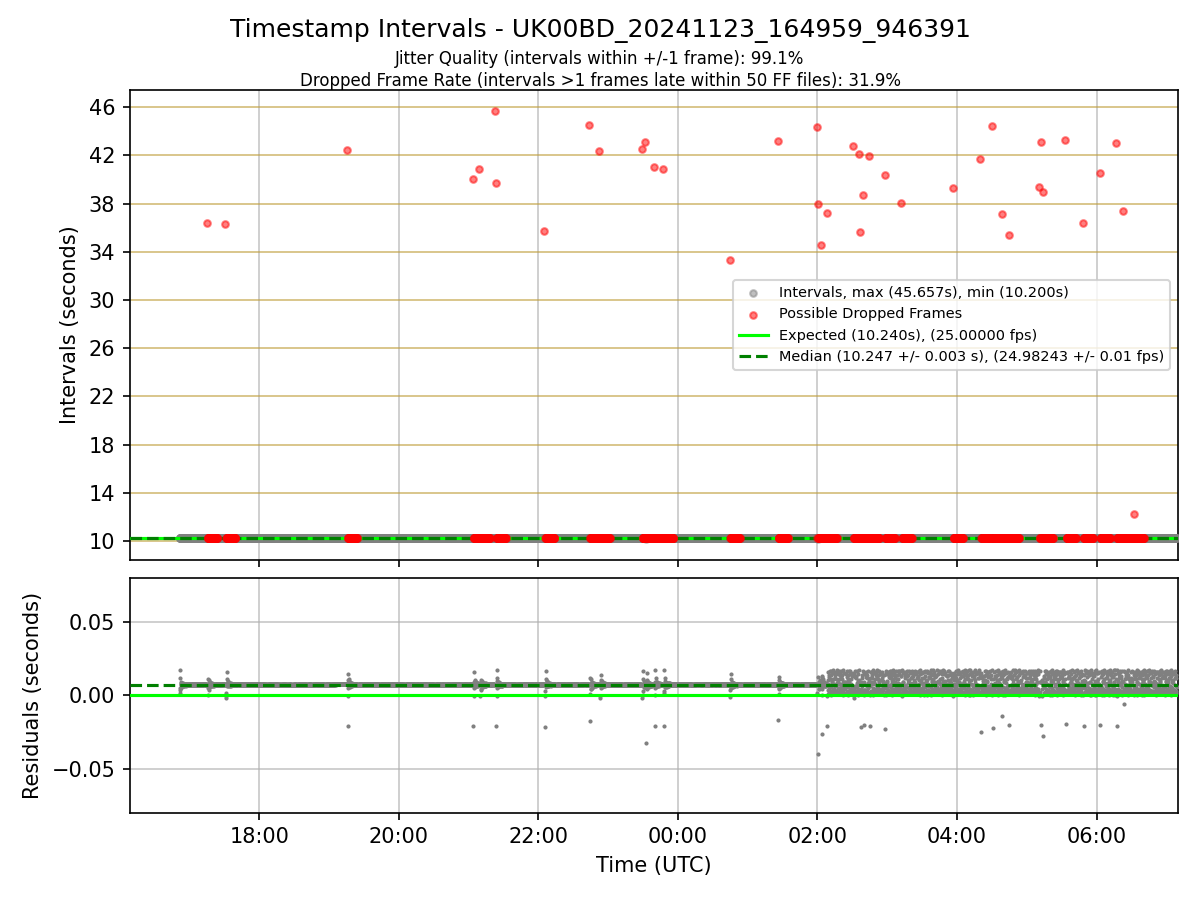Click legend entry starting 'Median (10.247 +/- 0.003 s)'
Image resolution: width=1200 pixels, height=900 pixels.
pyautogui.click(x=971, y=356)
